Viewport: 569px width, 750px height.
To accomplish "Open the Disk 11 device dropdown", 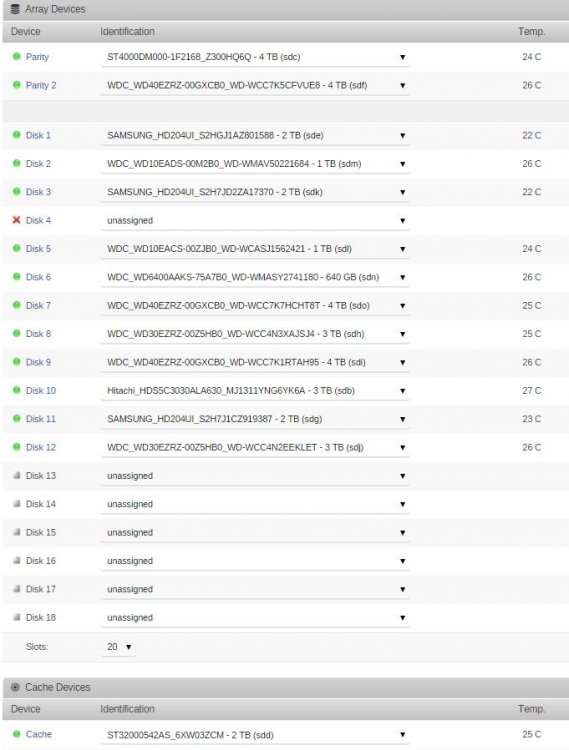I will click(255, 419).
